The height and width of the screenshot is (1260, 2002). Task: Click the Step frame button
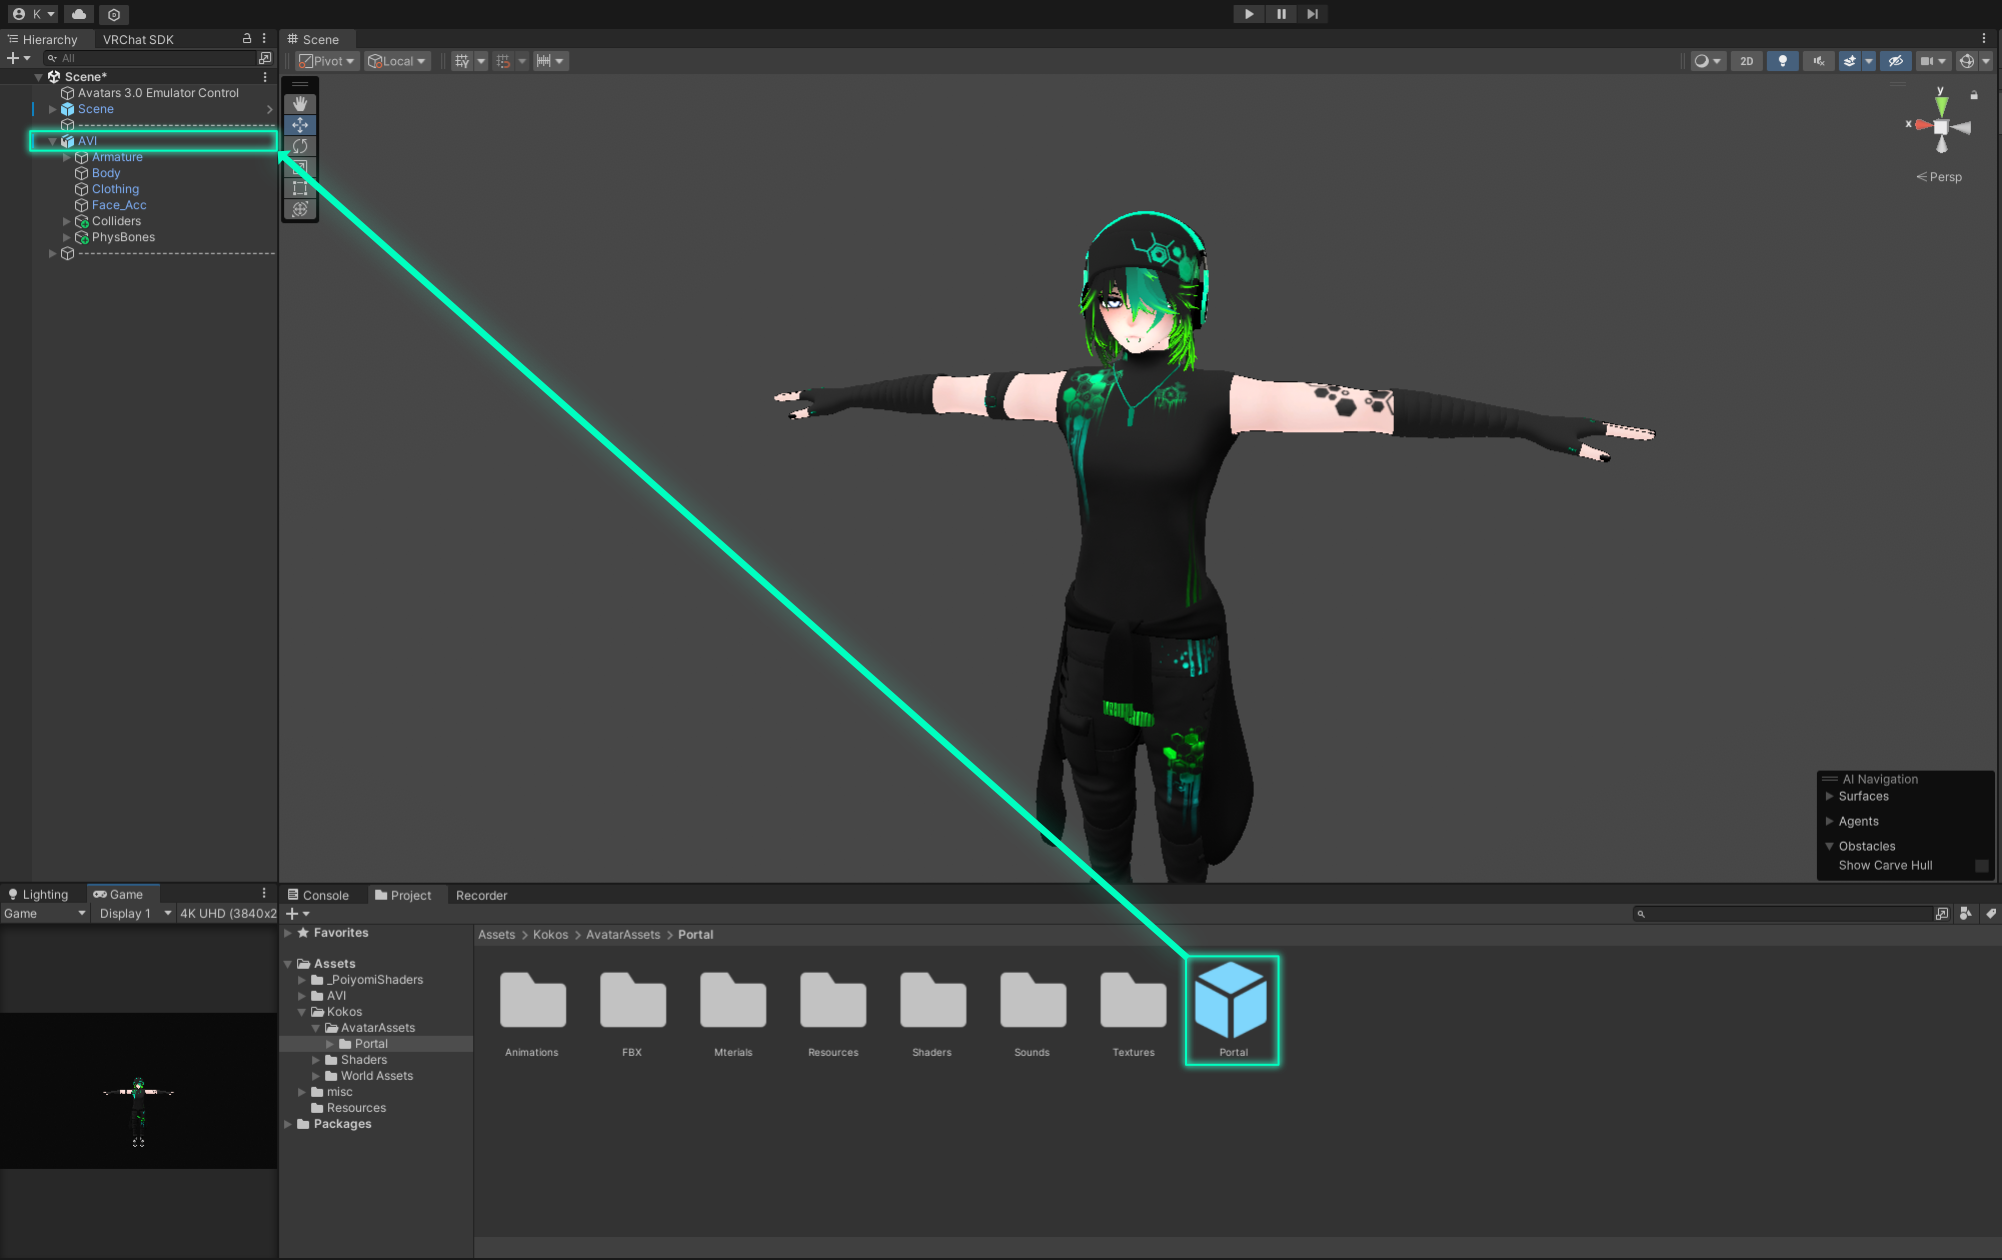tap(1313, 14)
